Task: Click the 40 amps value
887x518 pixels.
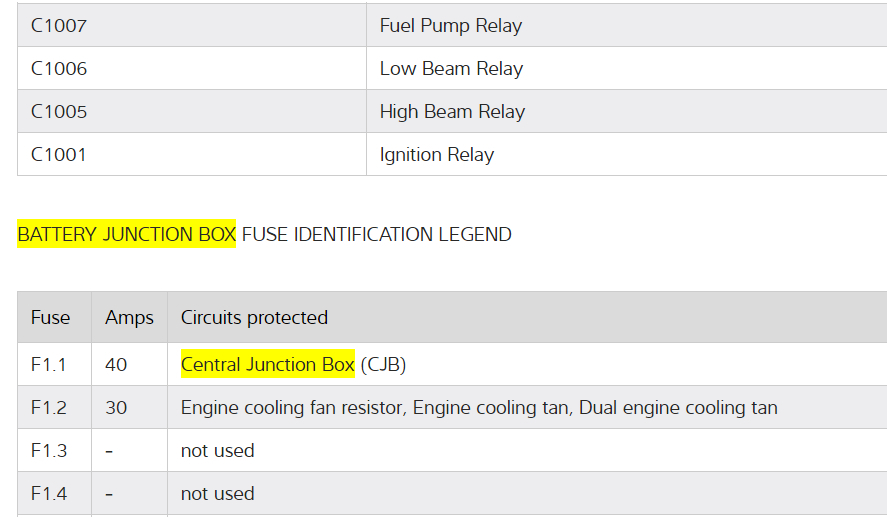Action: click(x=116, y=365)
